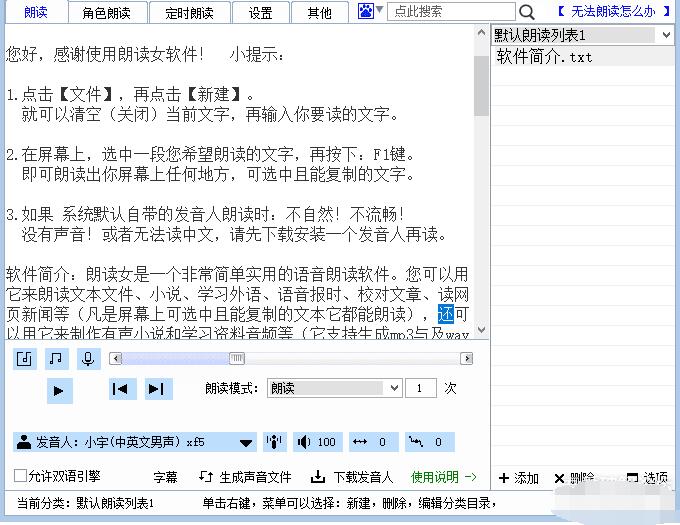Viewport: 680px width, 525px height.
Task: Click the text area scroll-up arrow
Action: tap(481, 33)
